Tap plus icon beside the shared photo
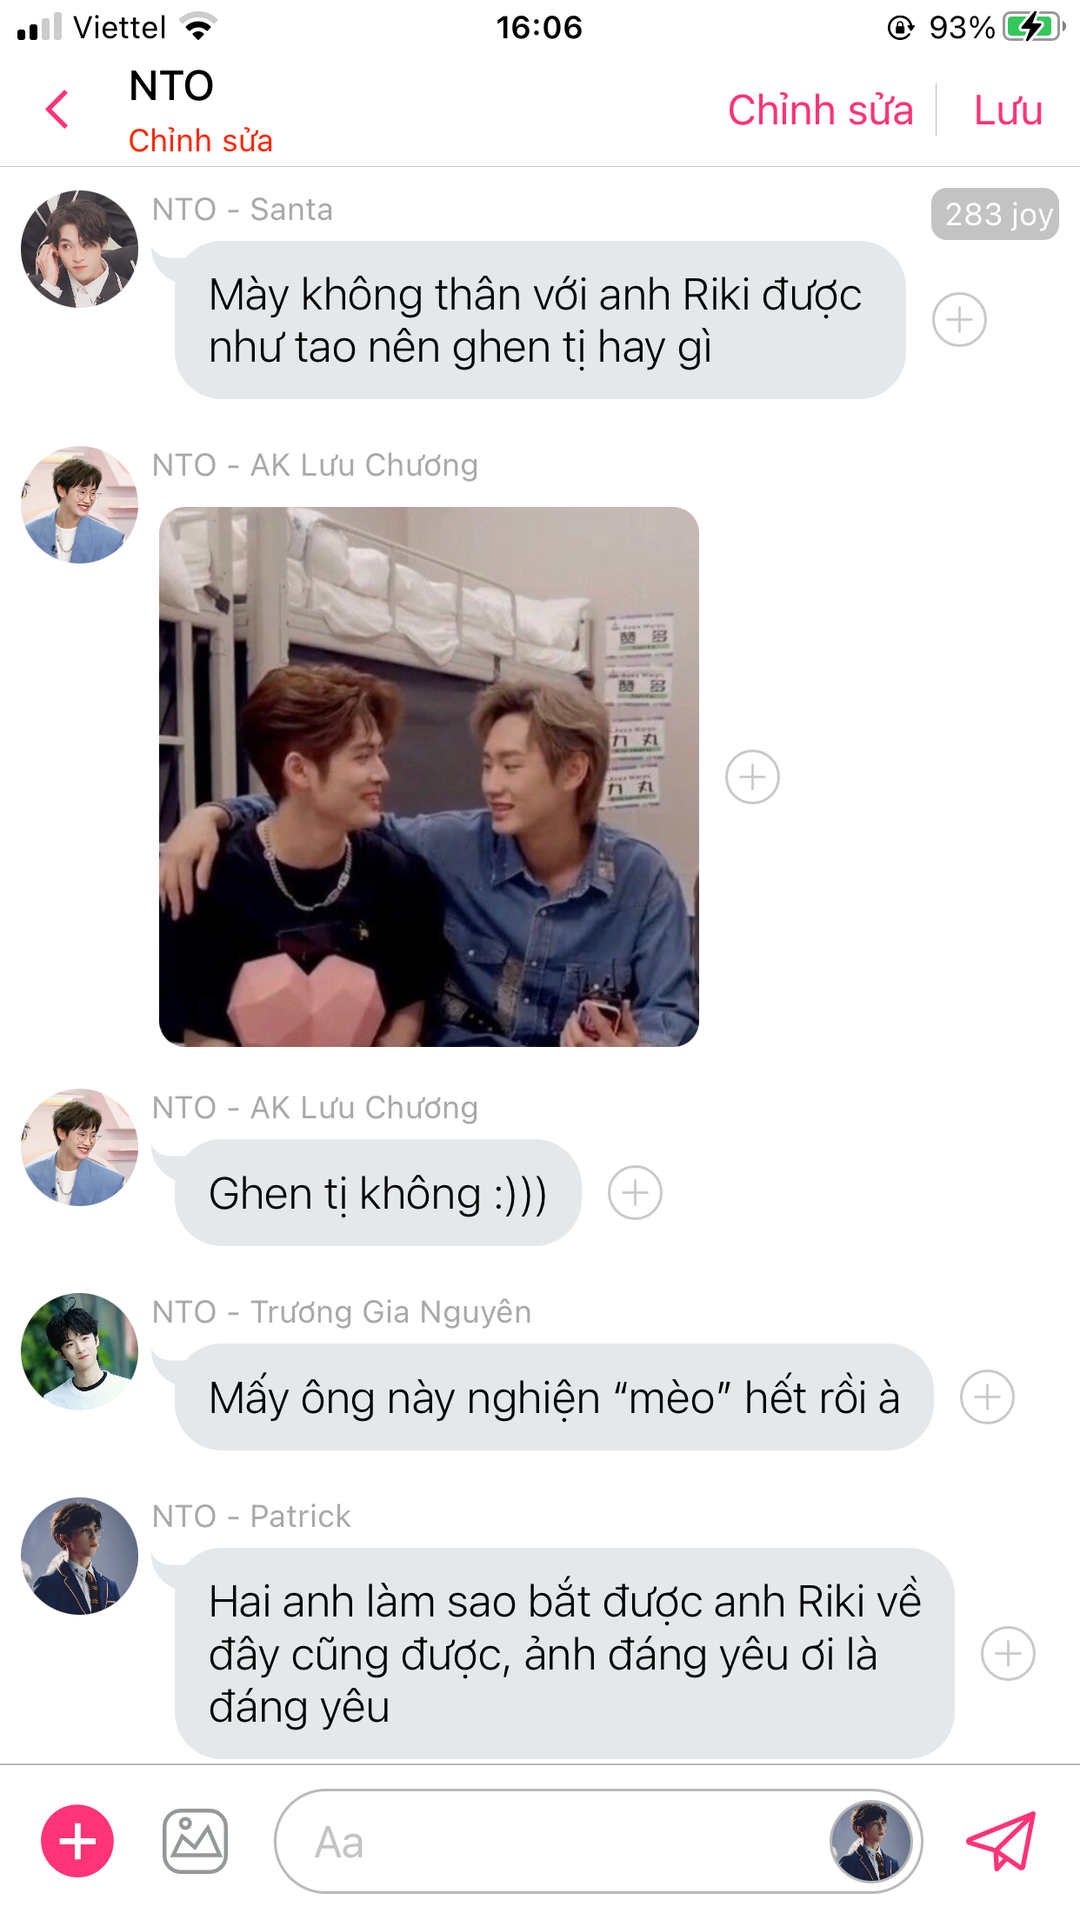The height and width of the screenshot is (1920, 1080). pos(752,777)
